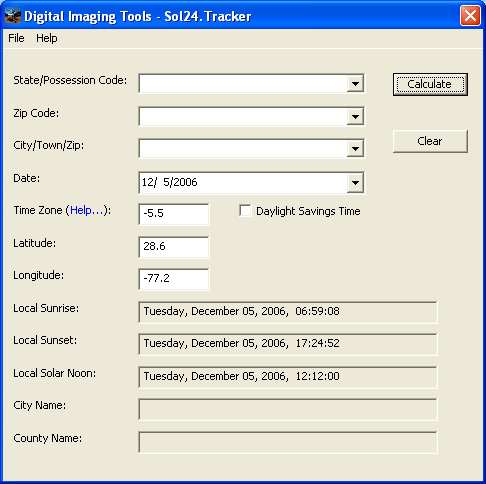Open the Date picker dropdown arrow

click(x=355, y=183)
